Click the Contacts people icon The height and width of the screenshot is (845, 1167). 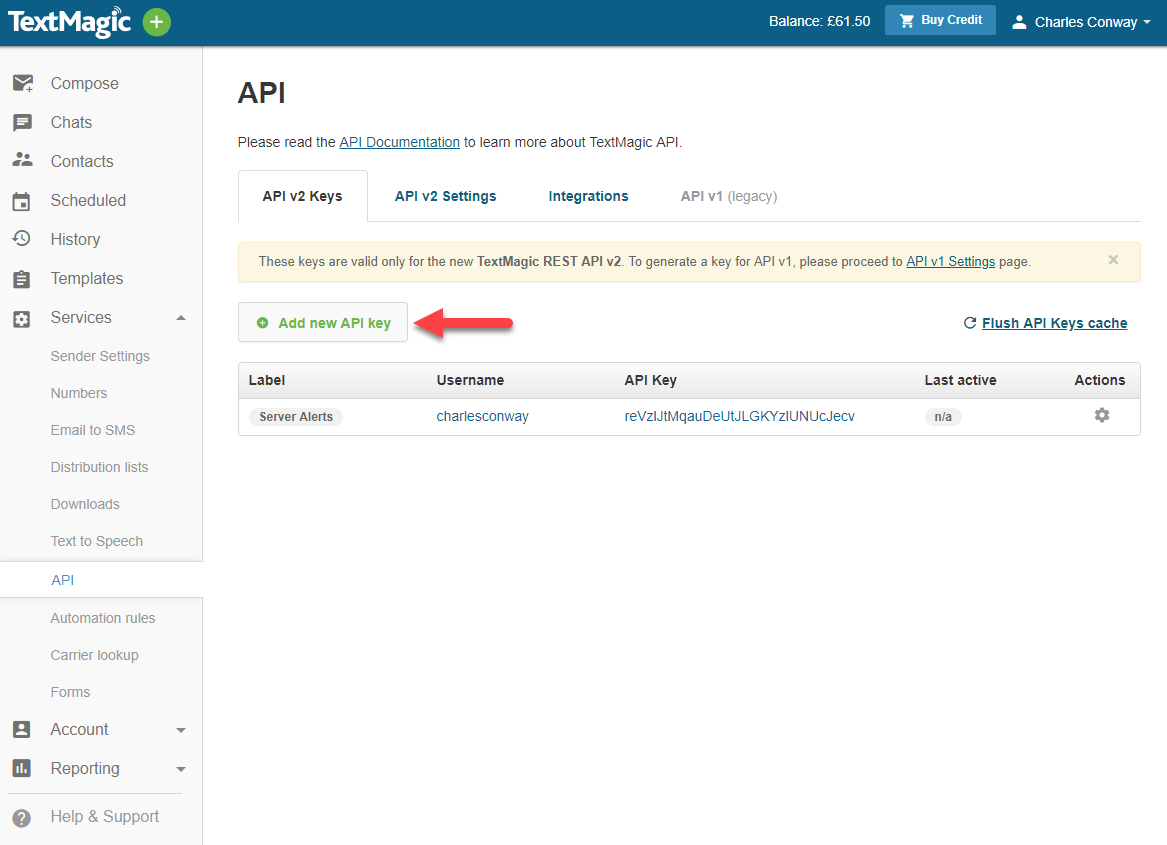coord(22,161)
